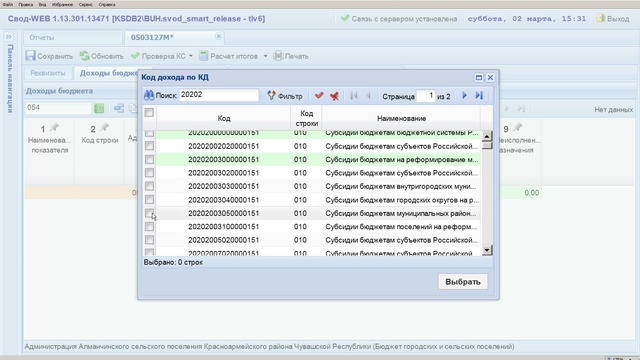Click the Выбрать button
The image size is (640, 360).
[463, 282]
